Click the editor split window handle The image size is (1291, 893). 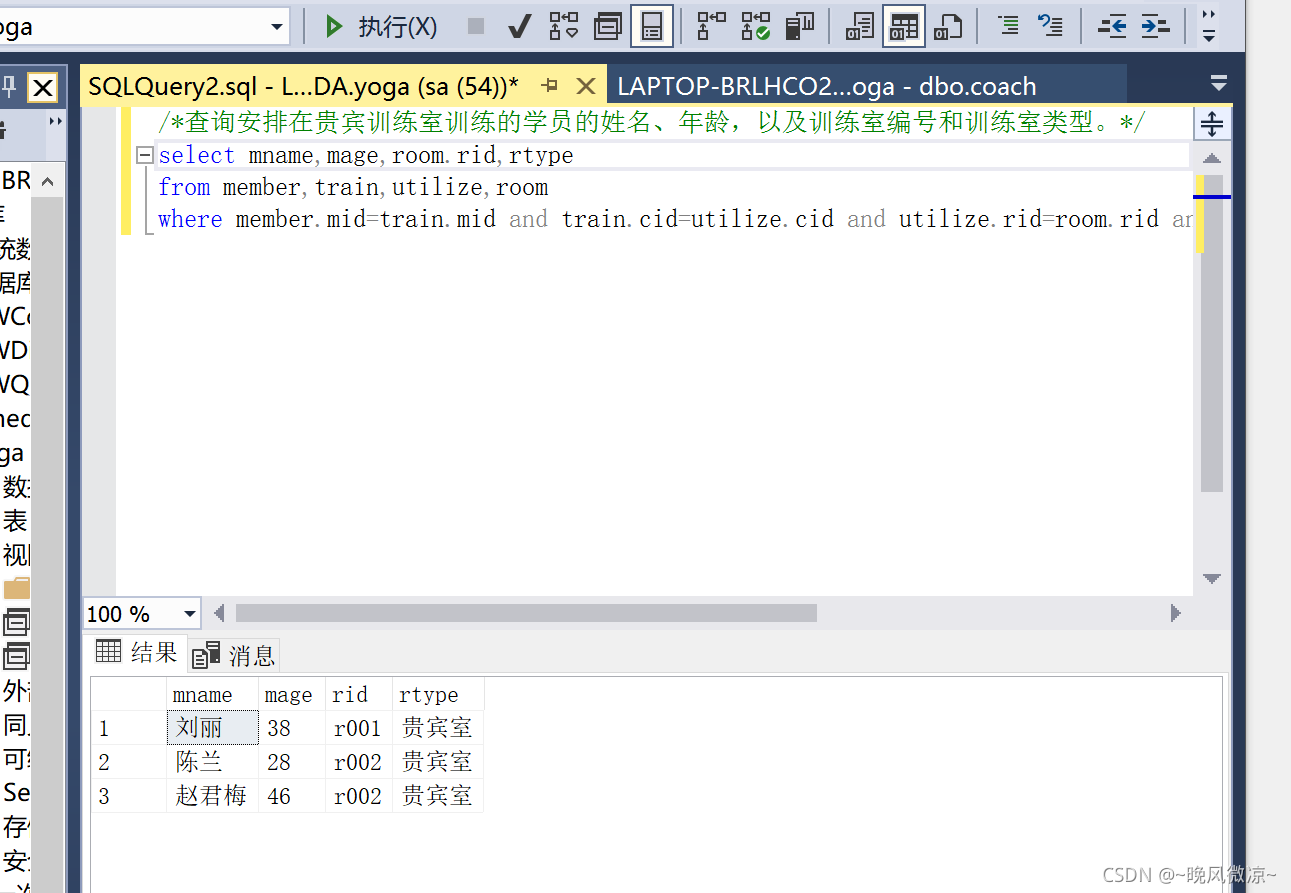click(1211, 124)
